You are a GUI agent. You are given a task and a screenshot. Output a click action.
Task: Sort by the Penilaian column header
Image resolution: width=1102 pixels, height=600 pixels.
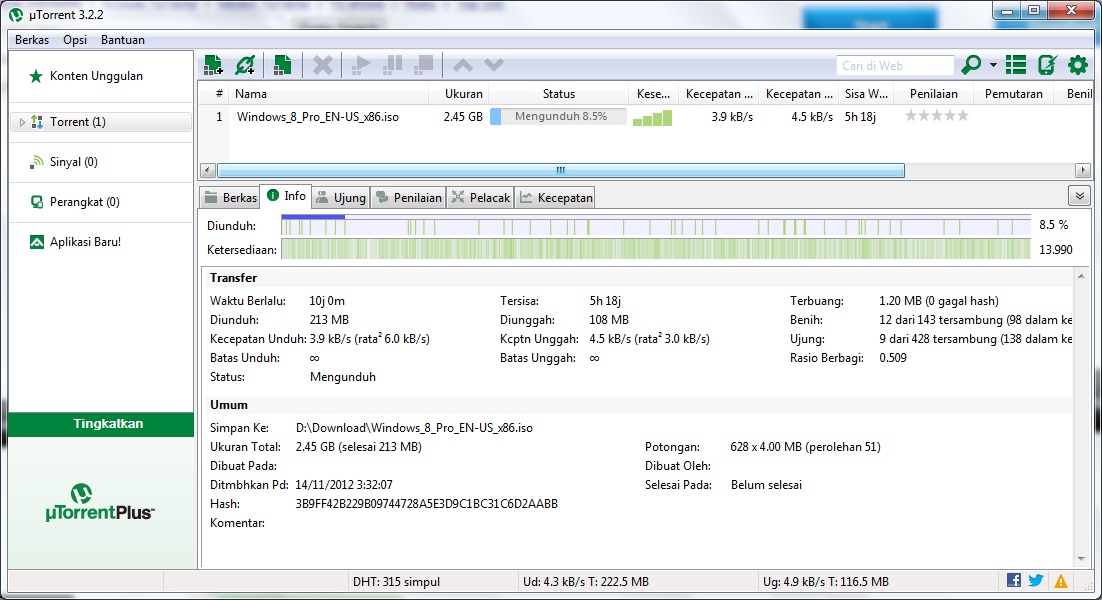click(x=933, y=94)
